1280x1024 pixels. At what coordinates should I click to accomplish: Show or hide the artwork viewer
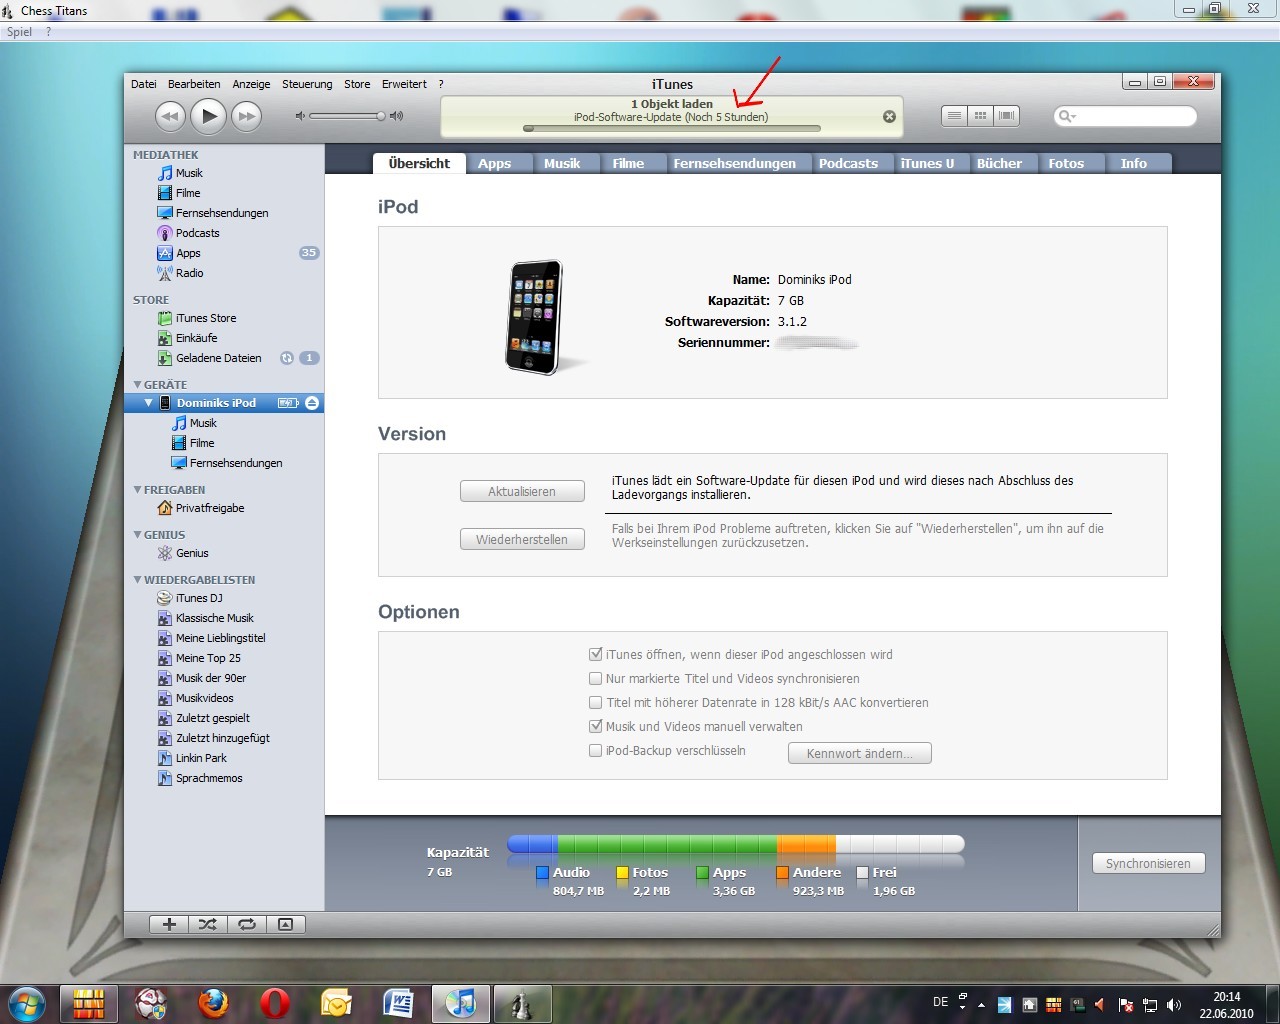(285, 924)
